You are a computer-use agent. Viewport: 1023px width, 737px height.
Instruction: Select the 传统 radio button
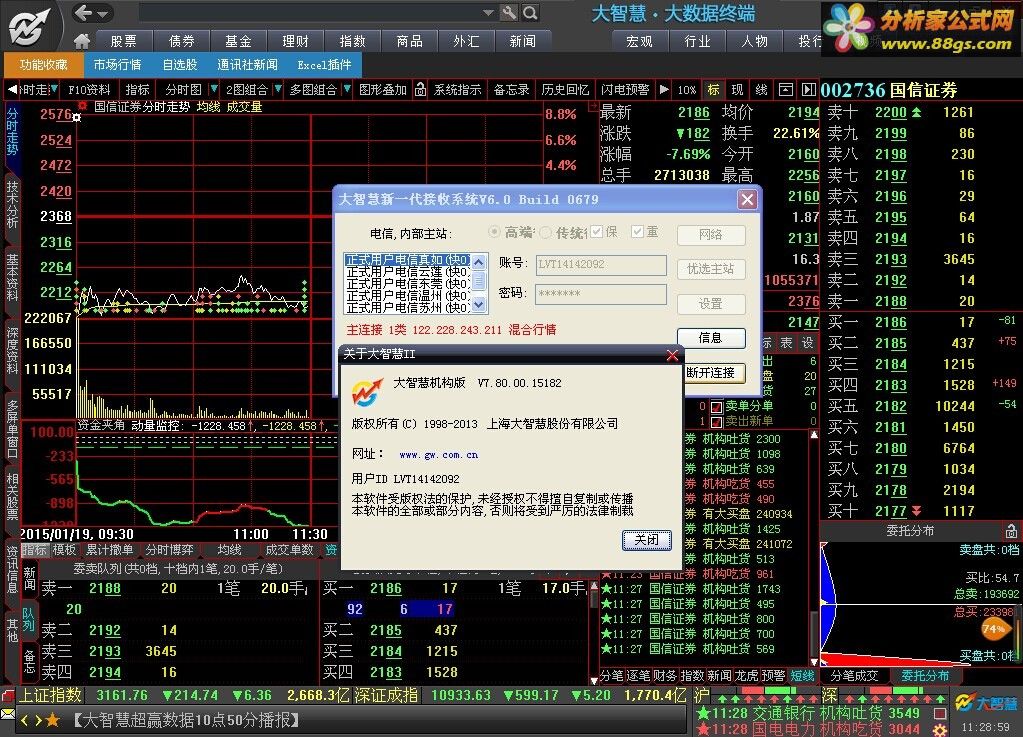545,232
